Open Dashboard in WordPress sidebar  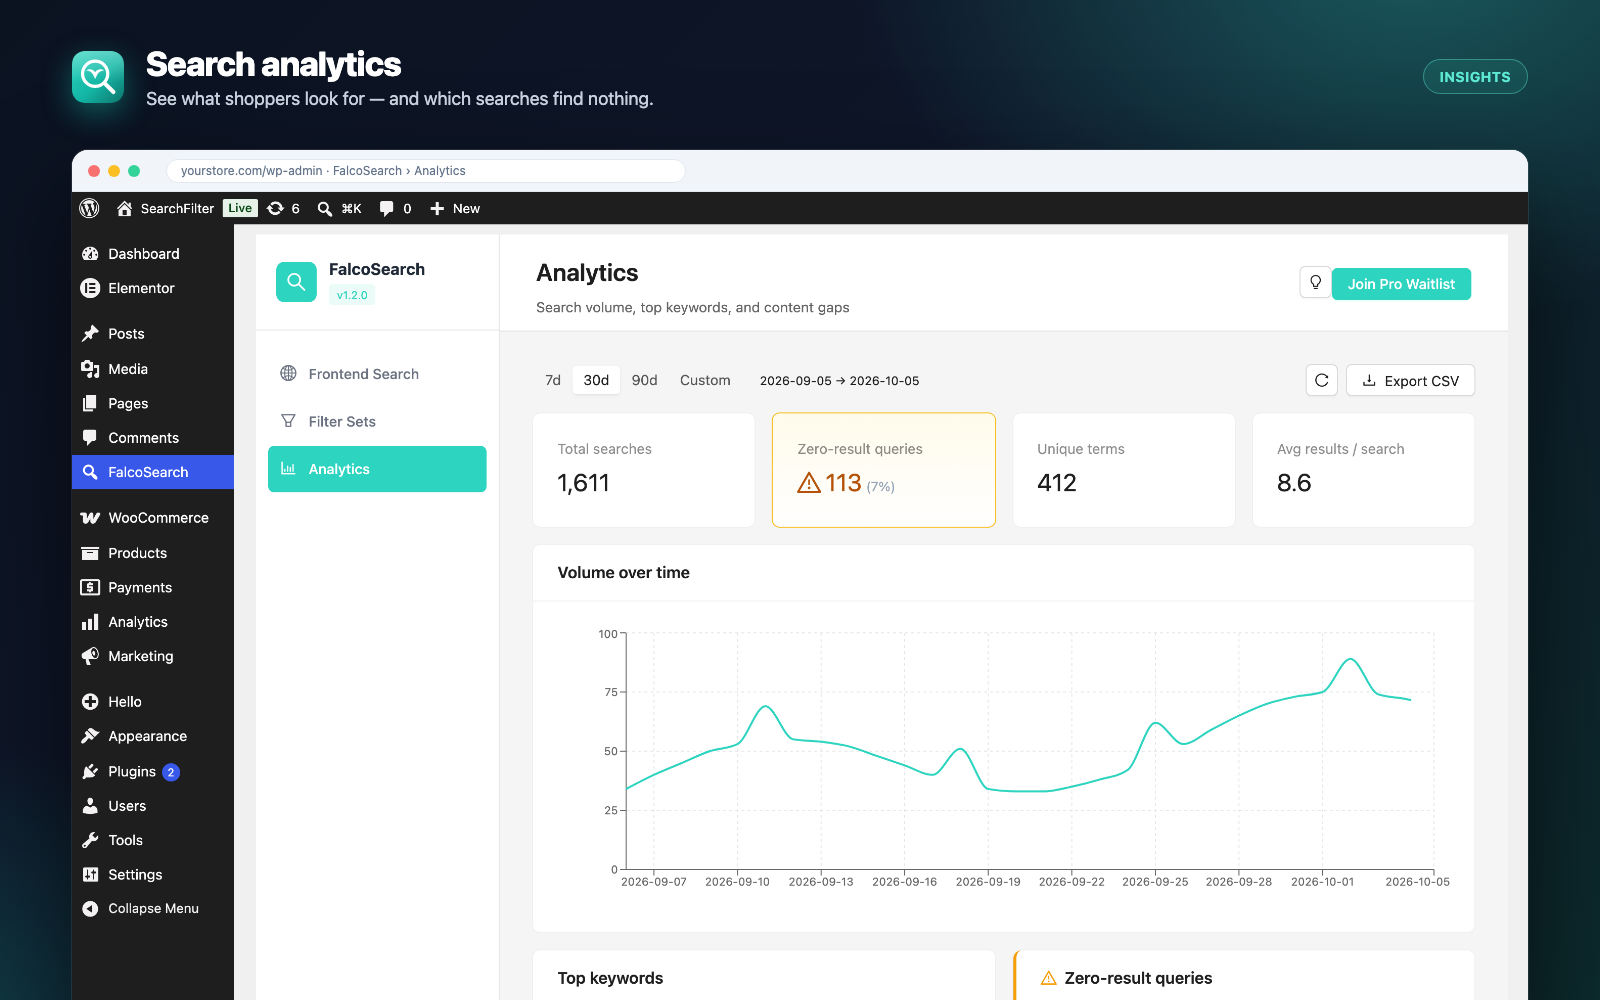(153, 254)
